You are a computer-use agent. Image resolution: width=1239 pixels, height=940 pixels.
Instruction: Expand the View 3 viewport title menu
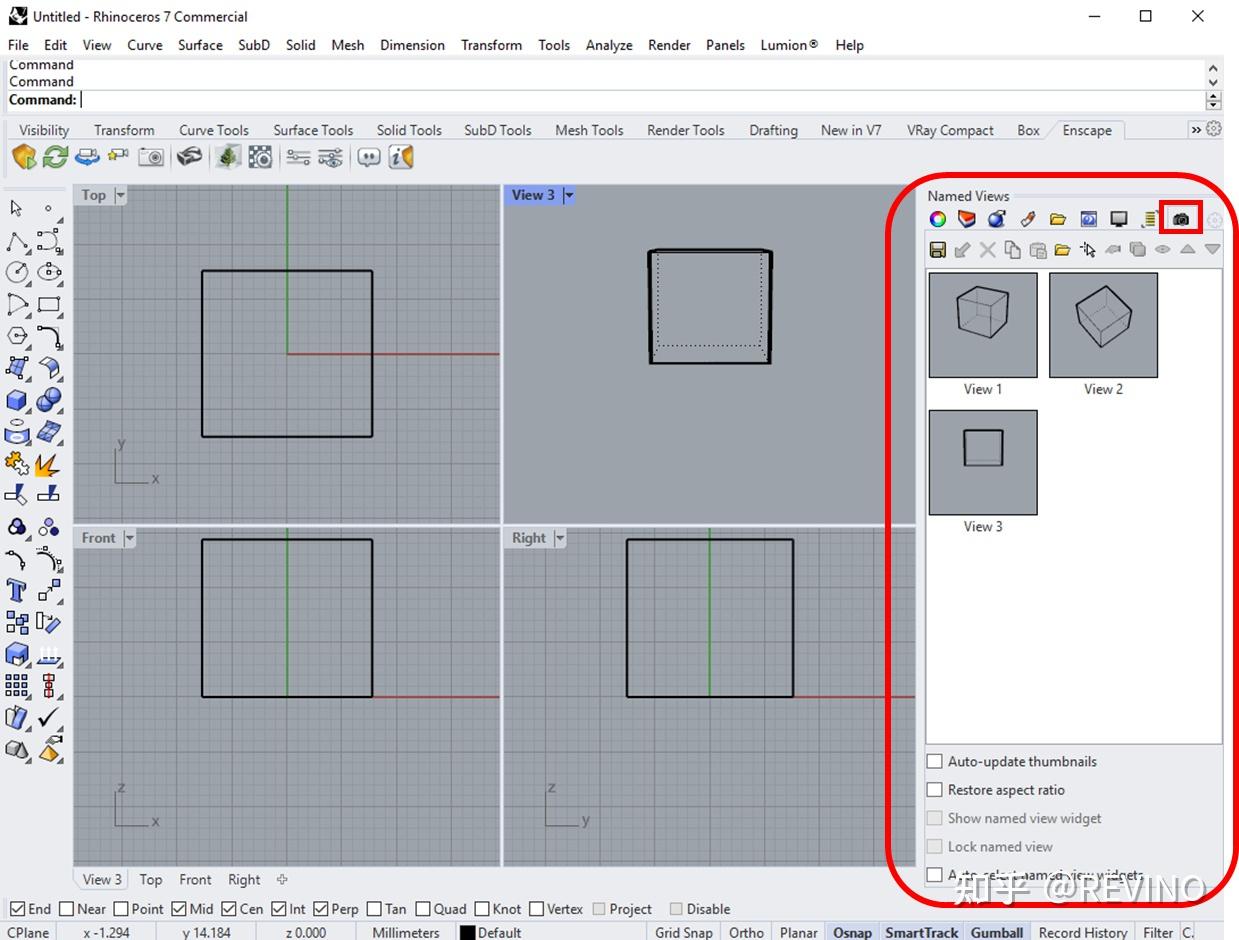click(x=569, y=196)
